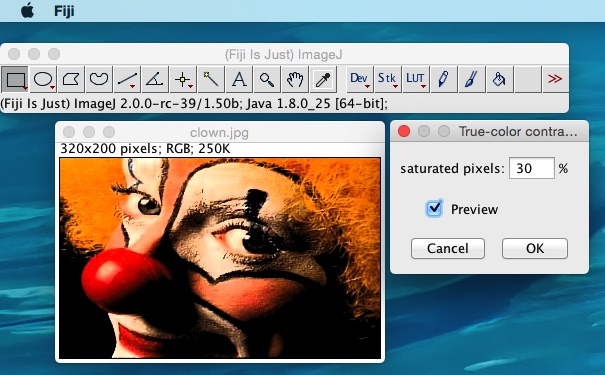
Task: Select the Text tool
Action: point(239,79)
